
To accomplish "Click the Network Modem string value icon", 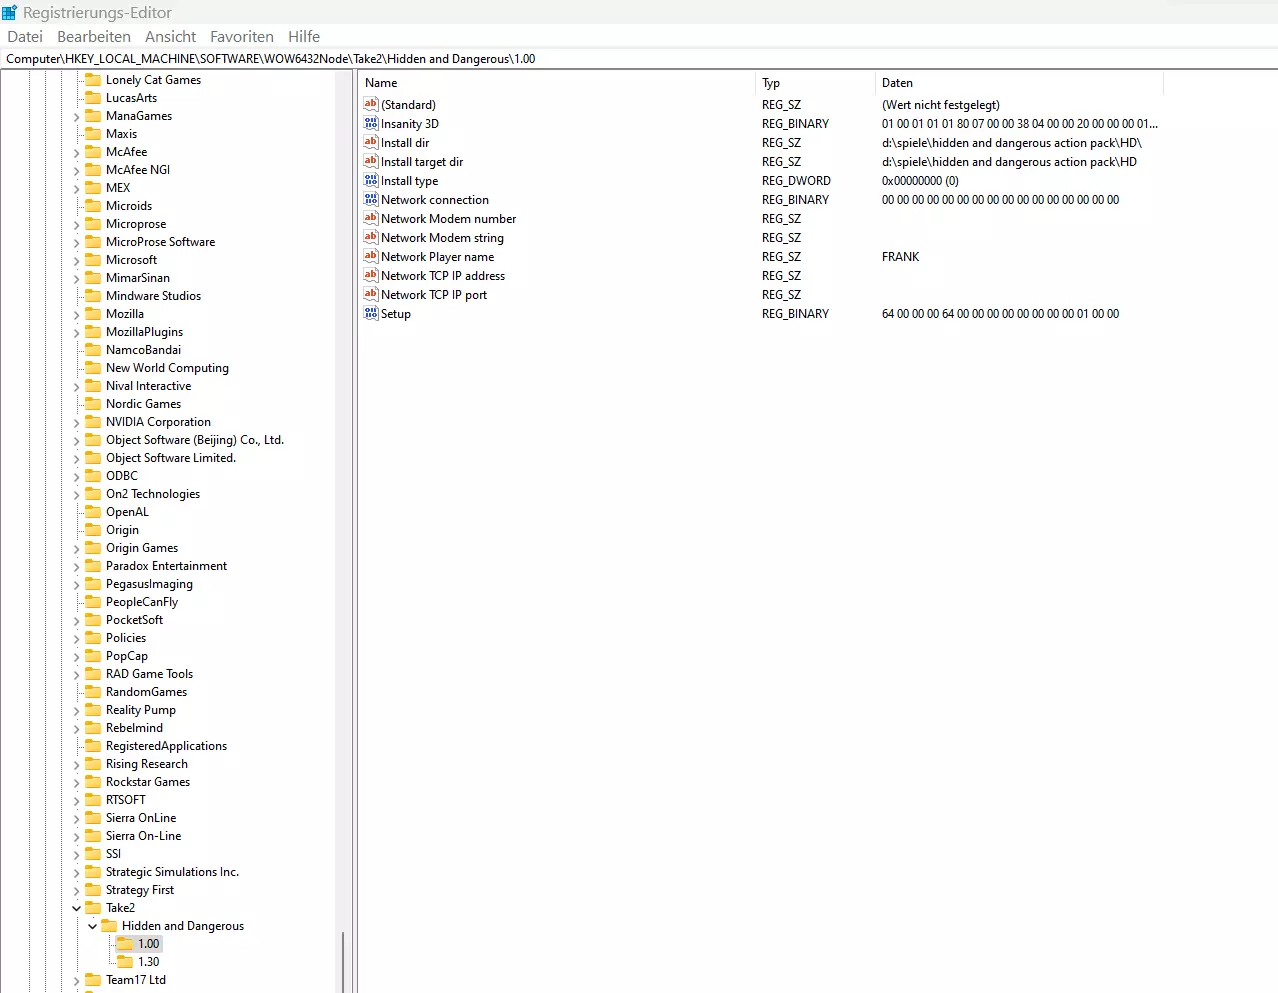I will [371, 237].
